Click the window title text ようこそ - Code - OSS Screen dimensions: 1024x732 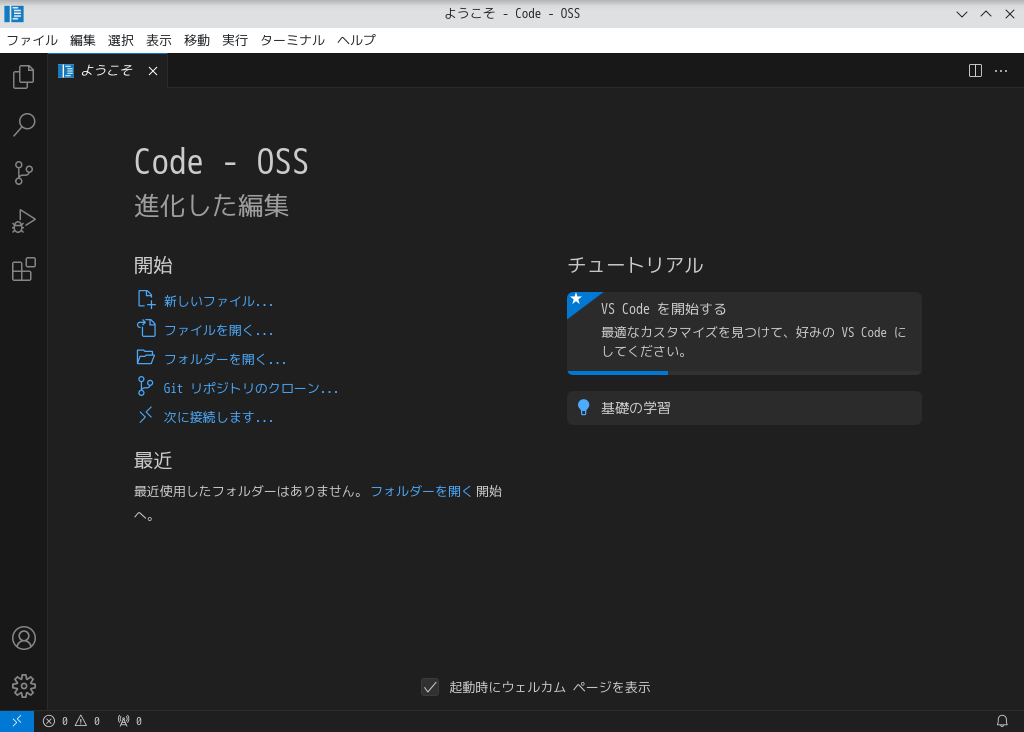pos(512,14)
